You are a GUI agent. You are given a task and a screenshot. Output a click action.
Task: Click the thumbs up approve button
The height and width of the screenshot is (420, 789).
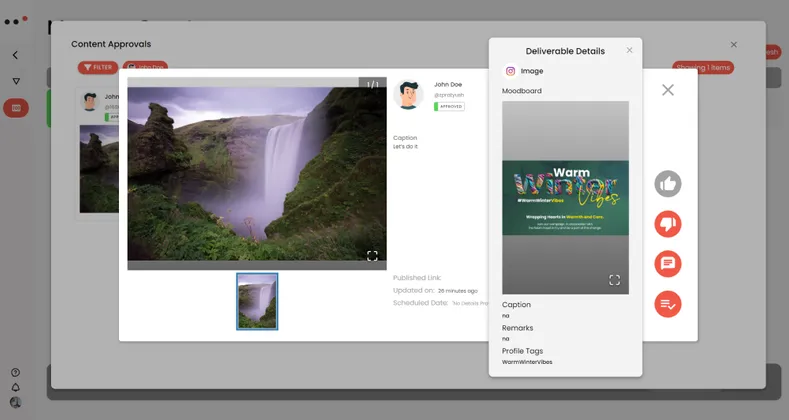(668, 184)
